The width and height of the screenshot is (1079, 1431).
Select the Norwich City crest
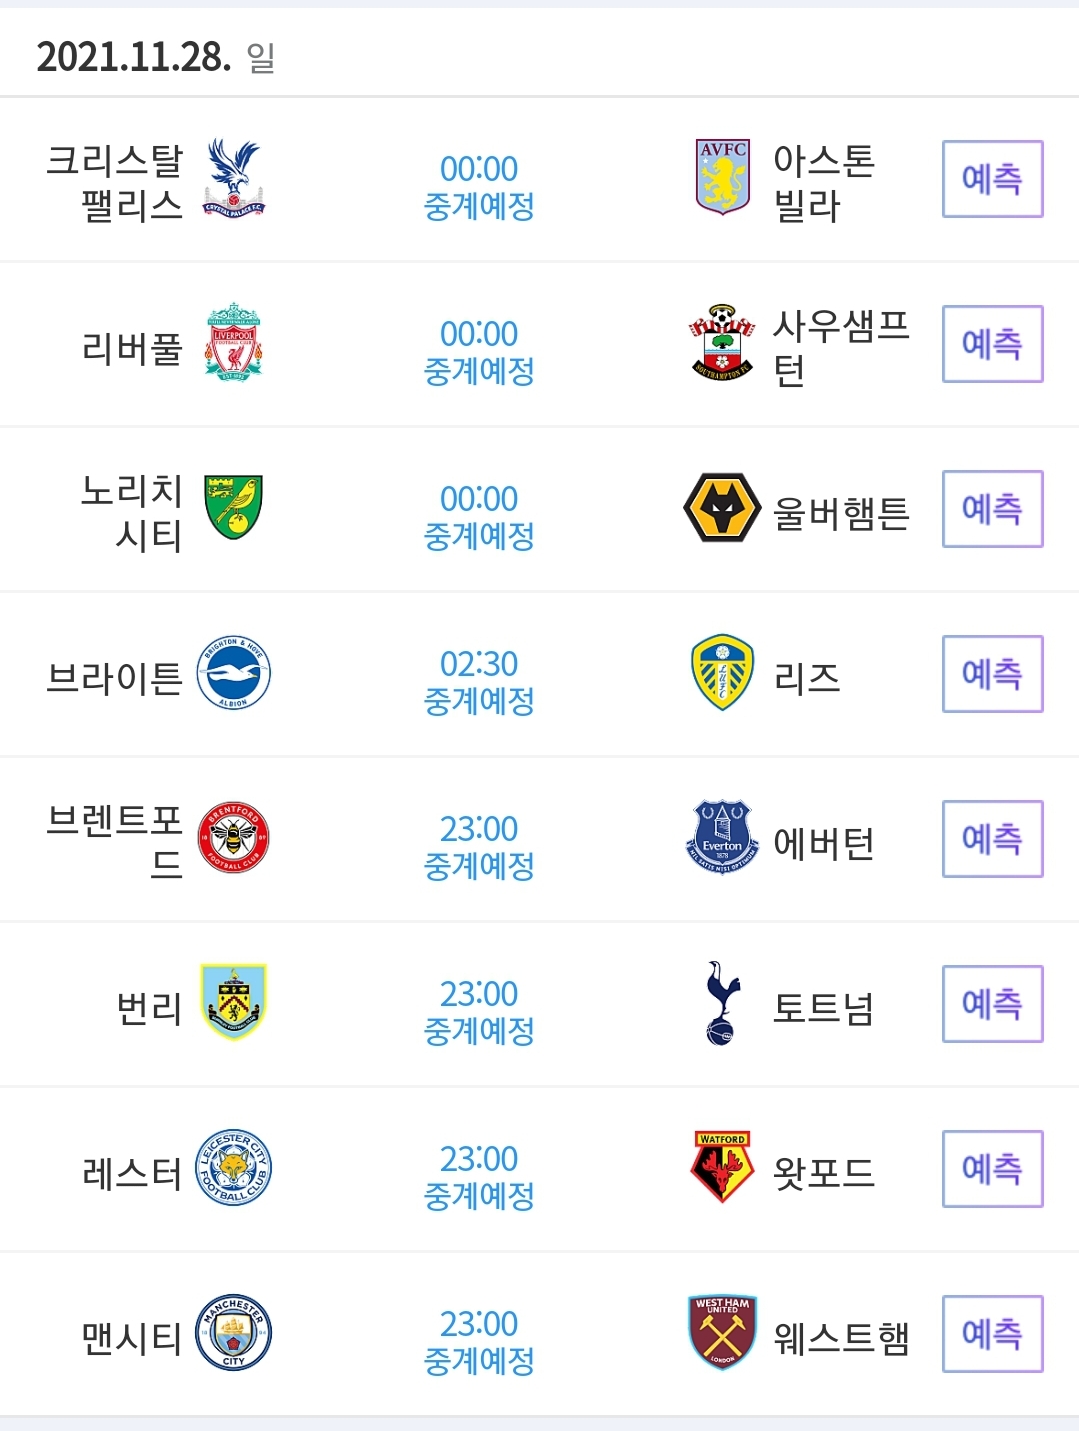pyautogui.click(x=234, y=507)
